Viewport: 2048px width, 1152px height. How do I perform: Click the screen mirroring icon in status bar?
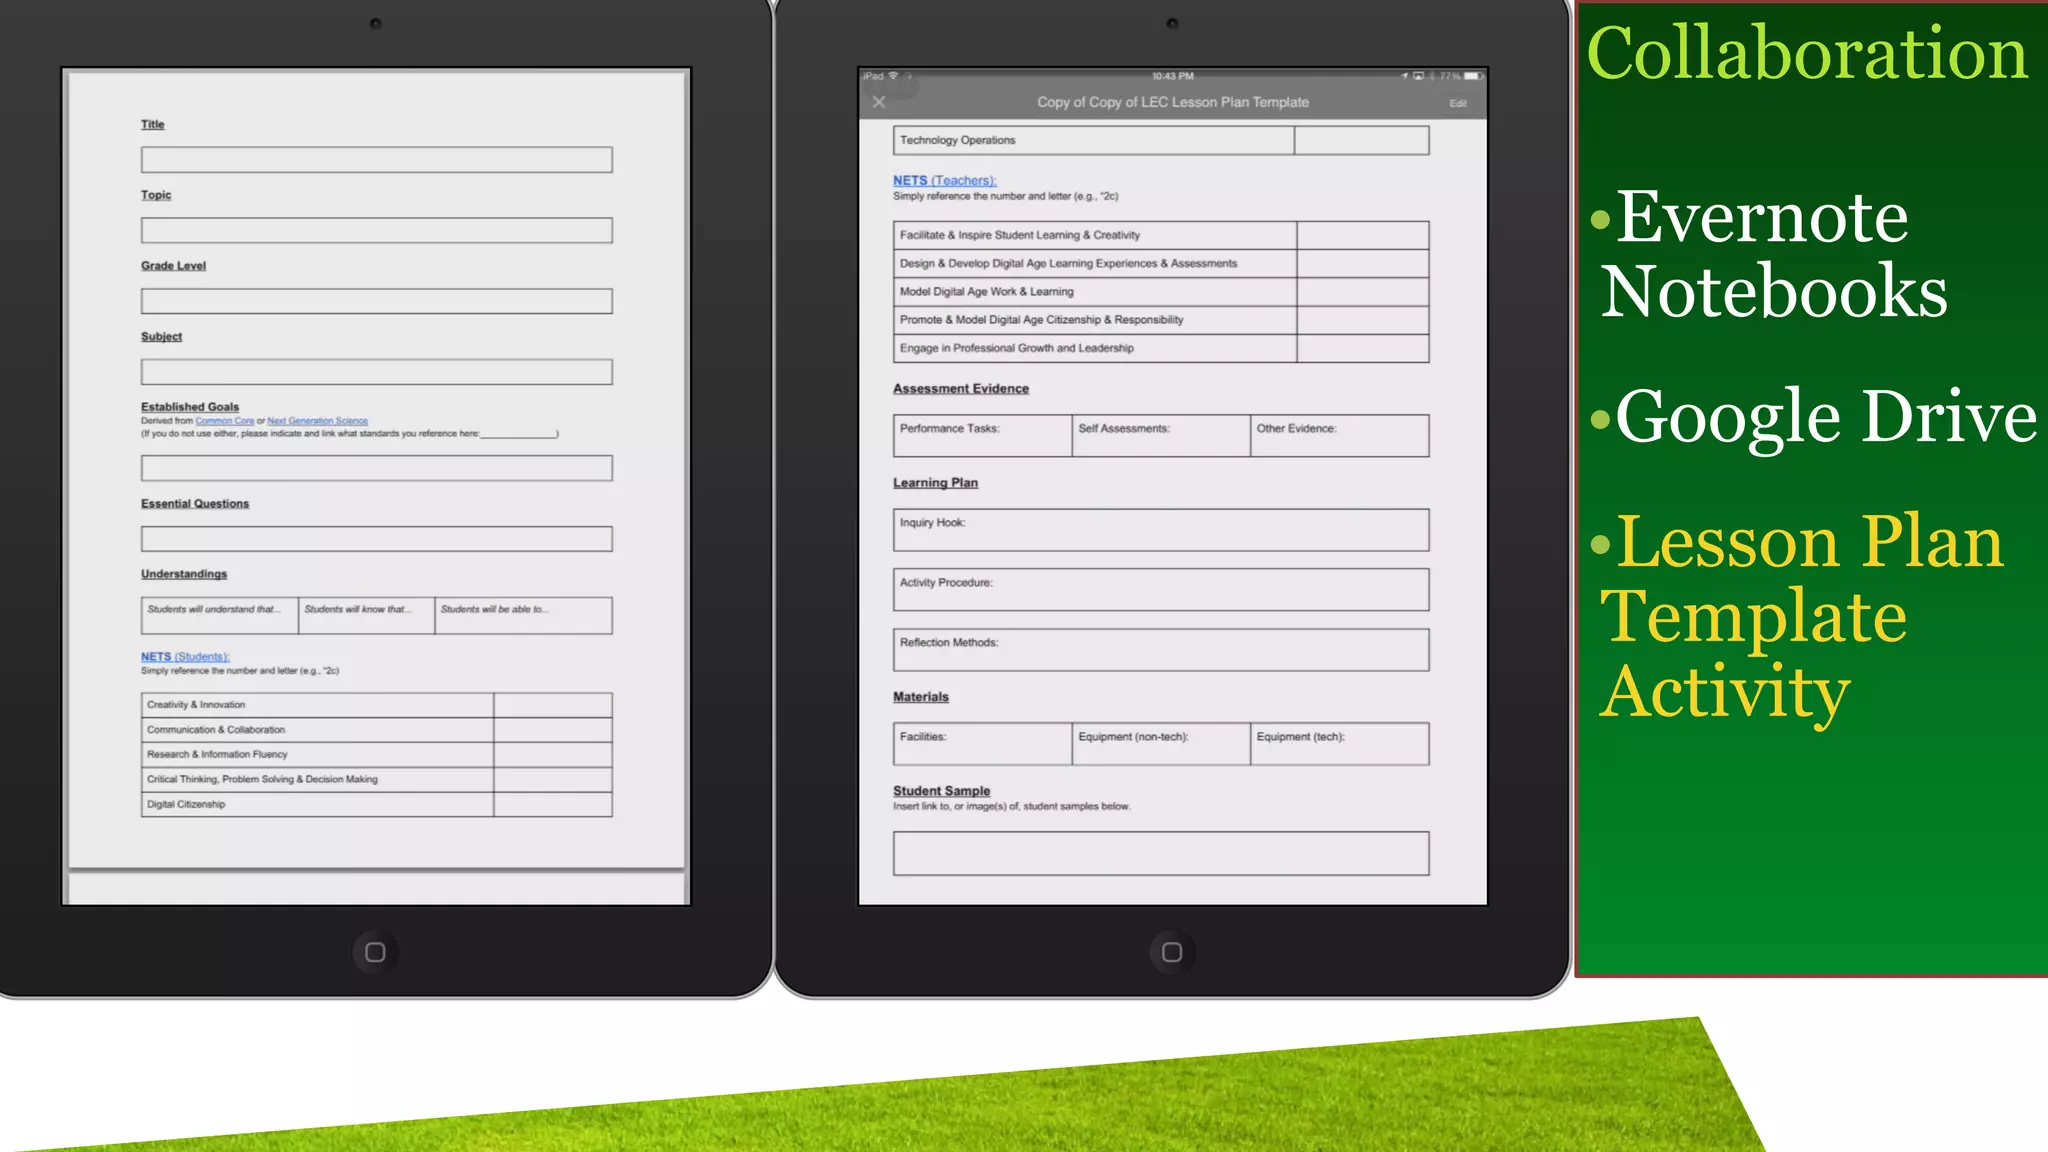click(1418, 76)
